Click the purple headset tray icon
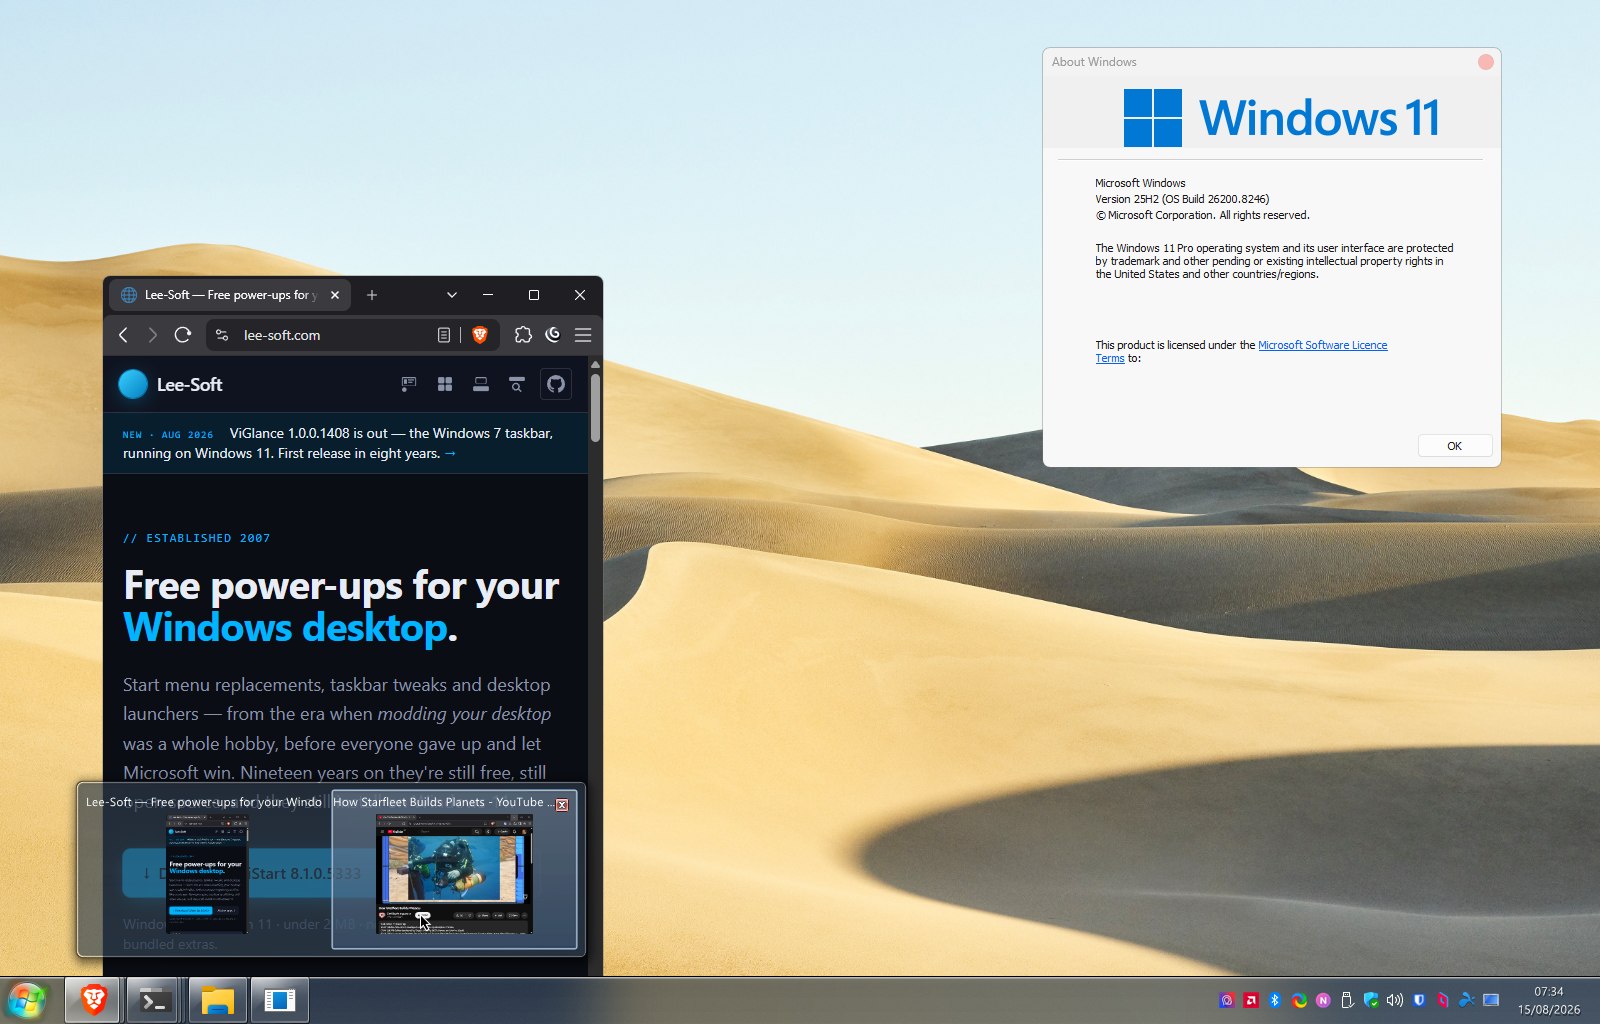The width and height of the screenshot is (1600, 1024). [x=1227, y=1000]
